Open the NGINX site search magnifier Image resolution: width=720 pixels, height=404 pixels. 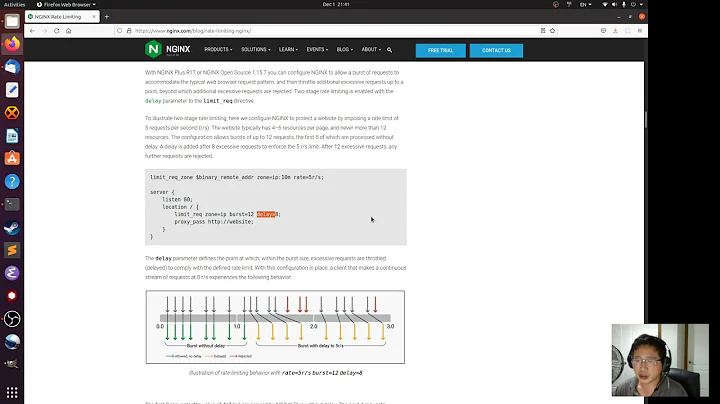(x=389, y=50)
